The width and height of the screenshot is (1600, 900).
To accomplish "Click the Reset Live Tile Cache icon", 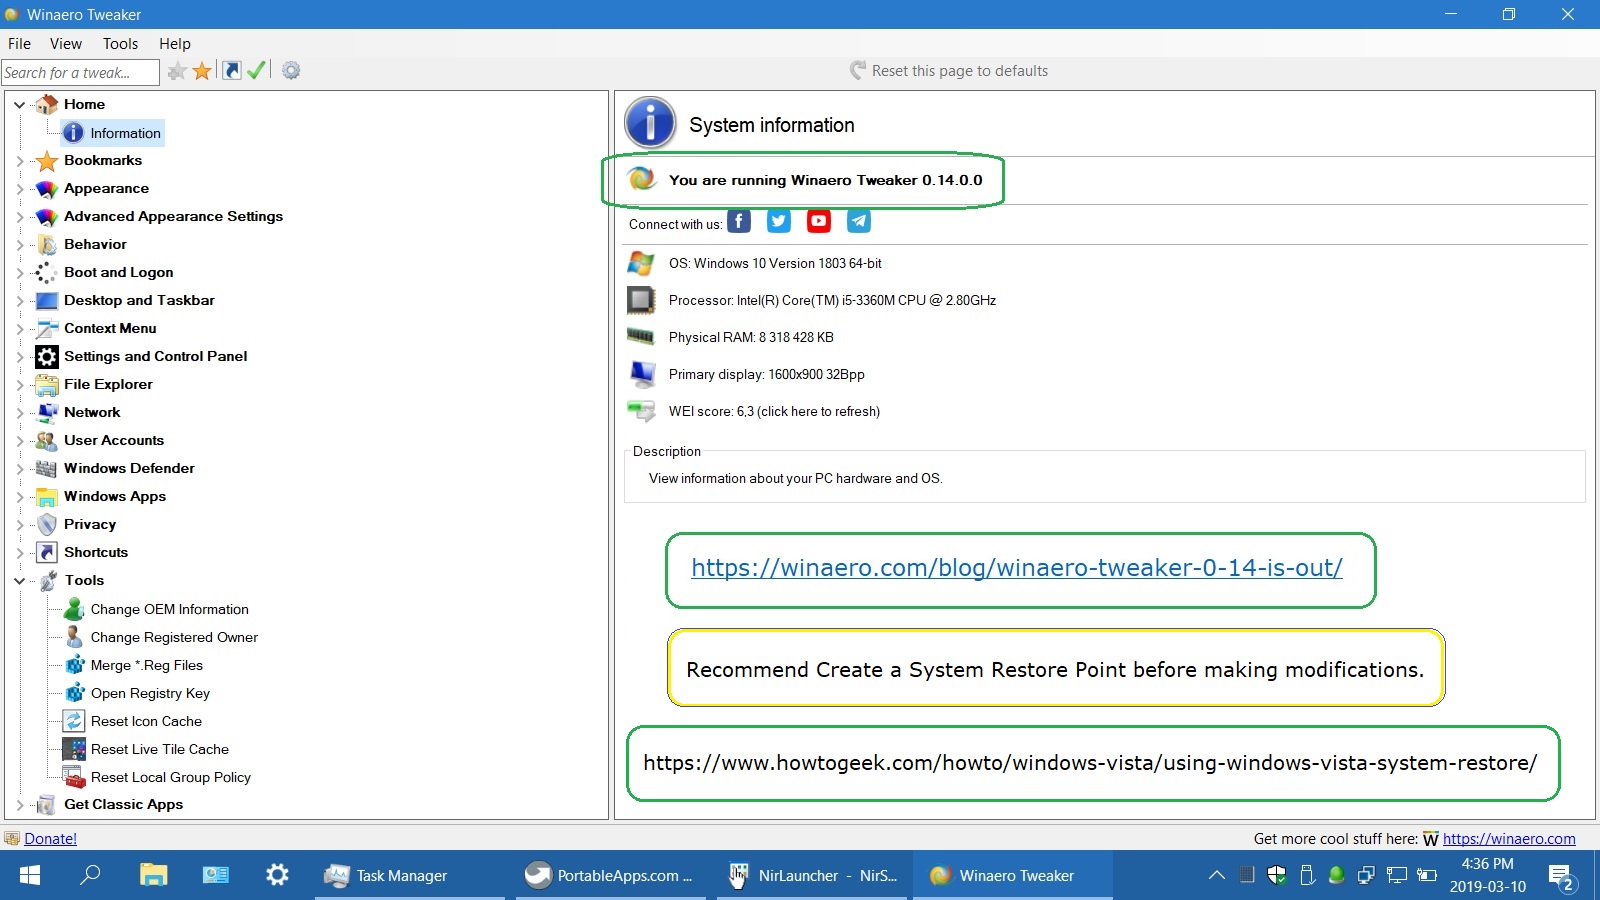I will [x=74, y=749].
